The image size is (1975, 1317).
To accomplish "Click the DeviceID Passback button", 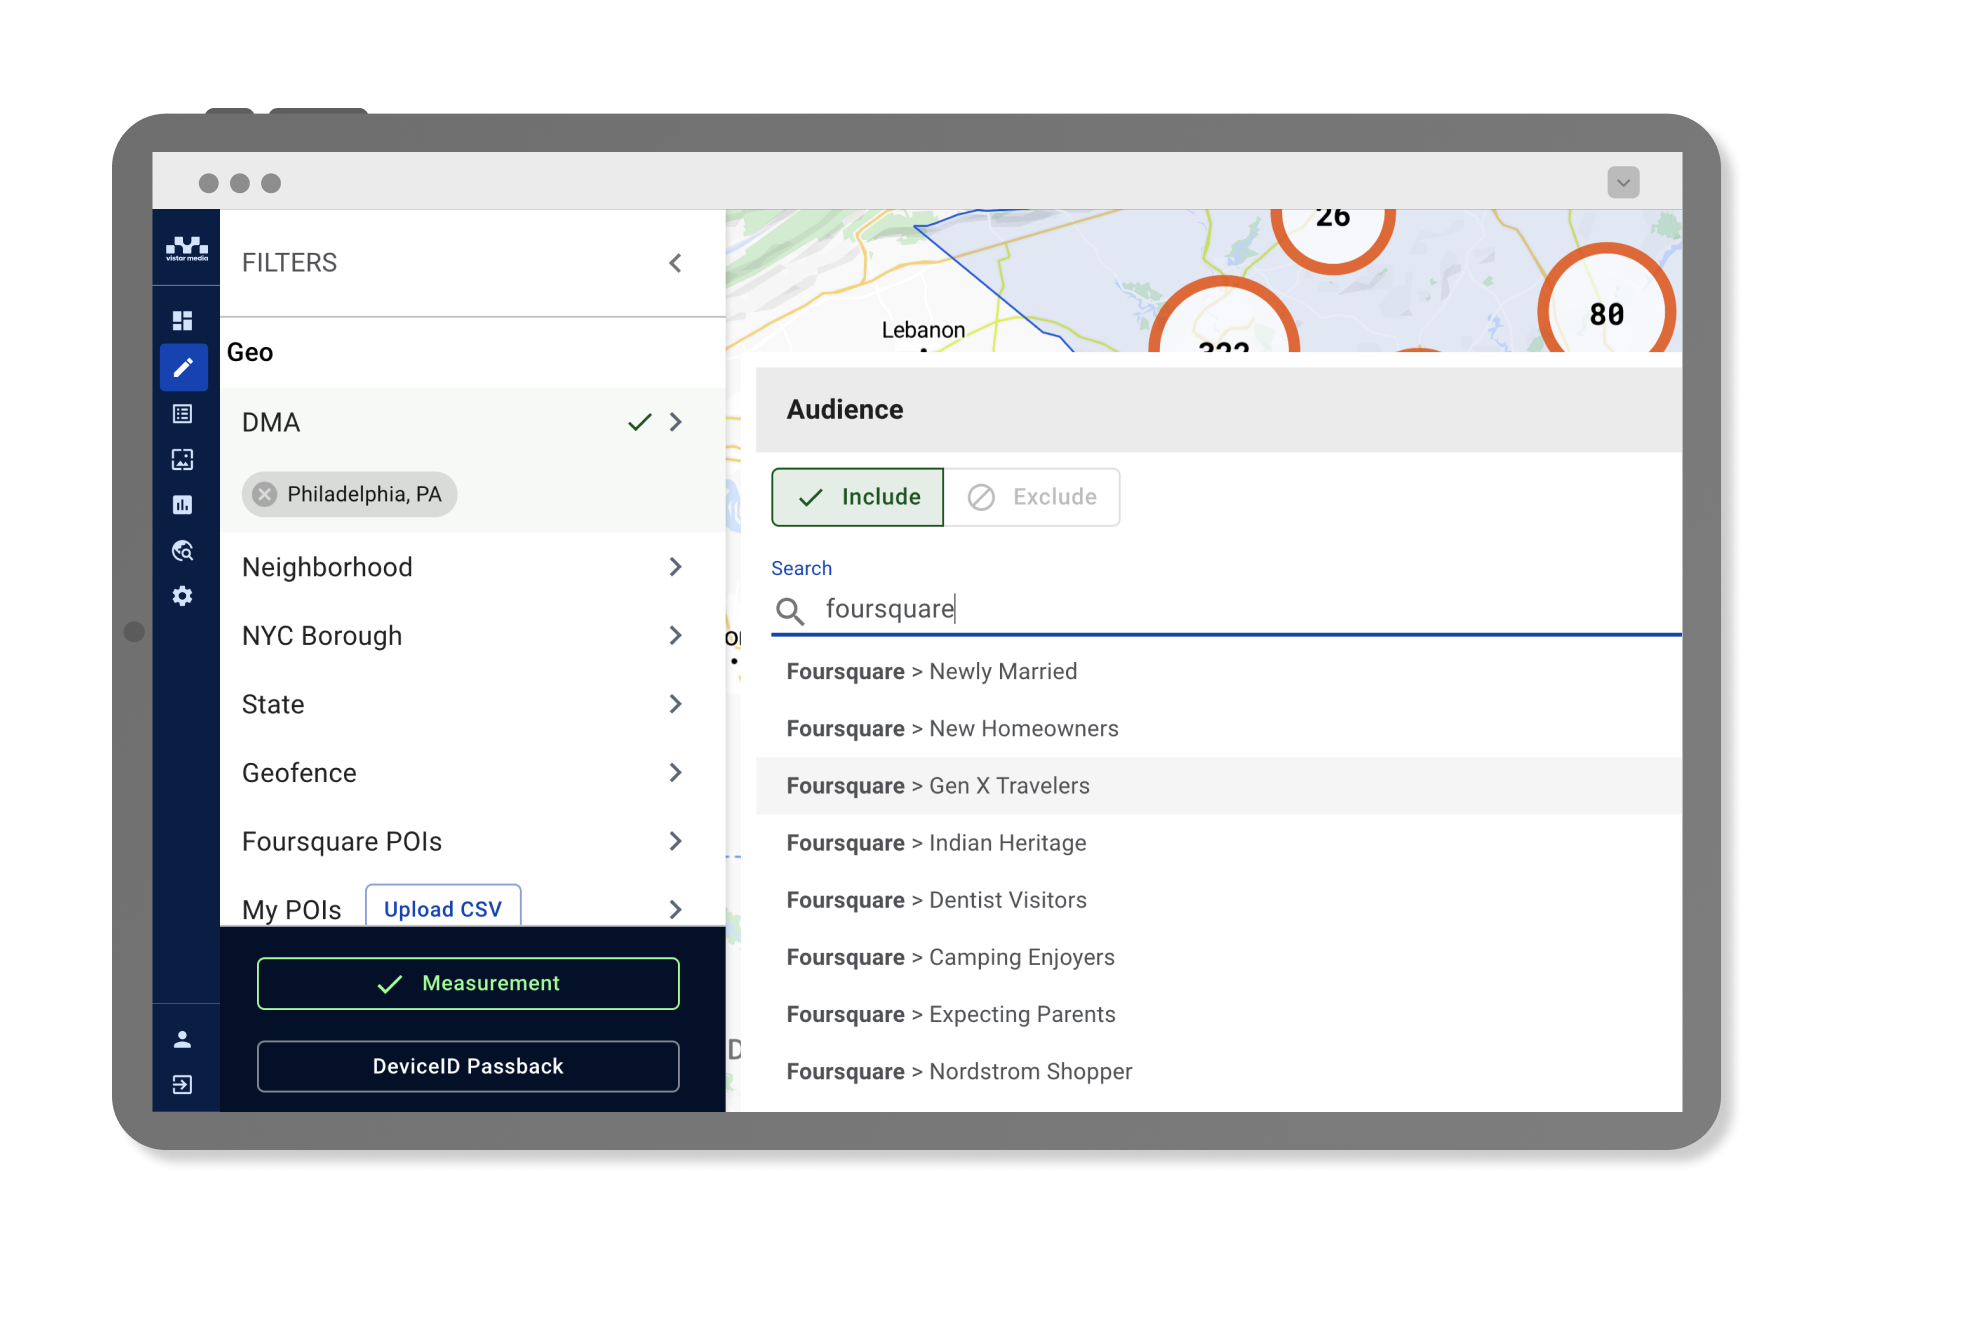I will coord(468,1066).
